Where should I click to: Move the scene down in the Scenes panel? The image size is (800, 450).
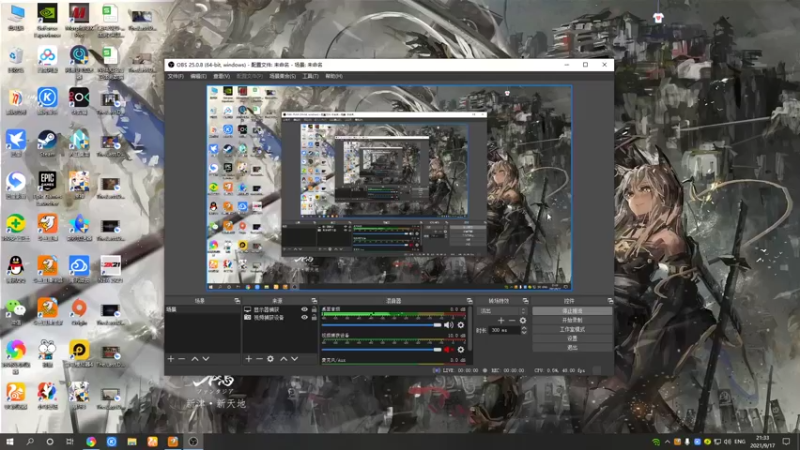[x=206, y=359]
